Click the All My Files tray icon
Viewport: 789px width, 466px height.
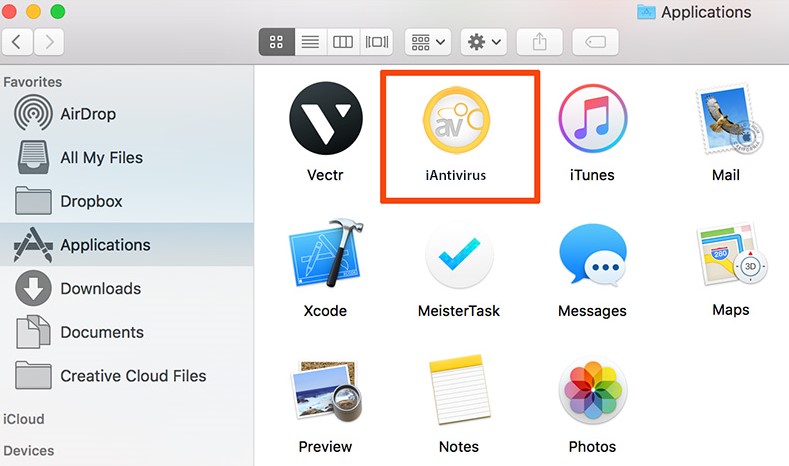pyautogui.click(x=34, y=157)
